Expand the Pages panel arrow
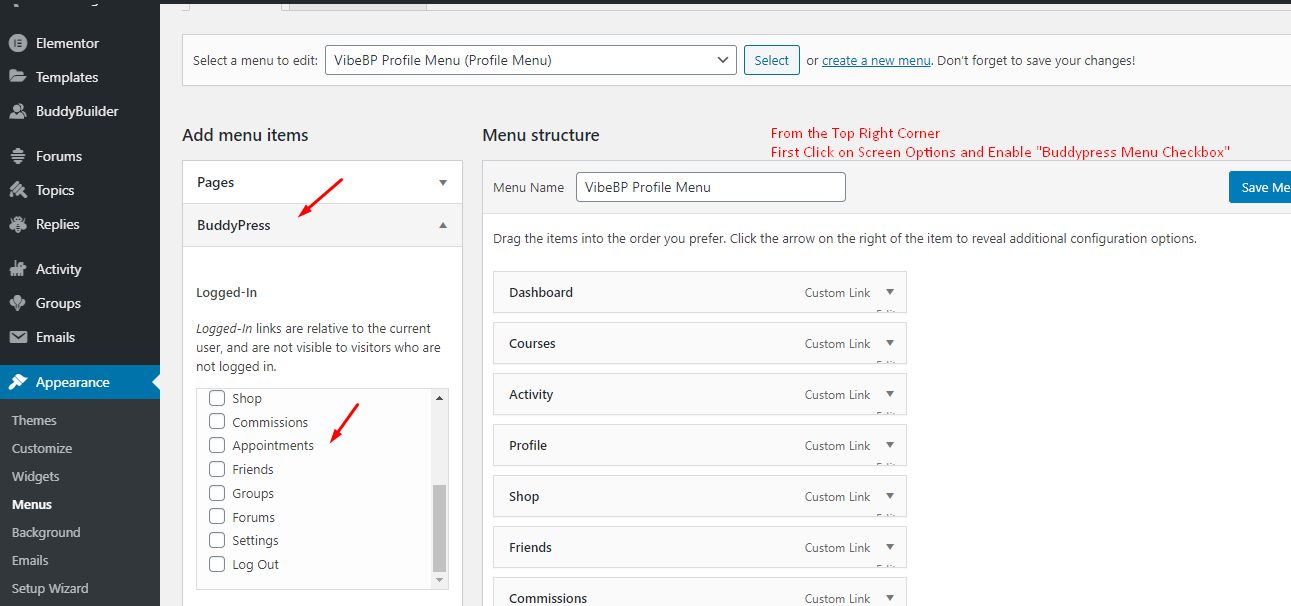This screenshot has width=1291, height=606. click(x=443, y=183)
